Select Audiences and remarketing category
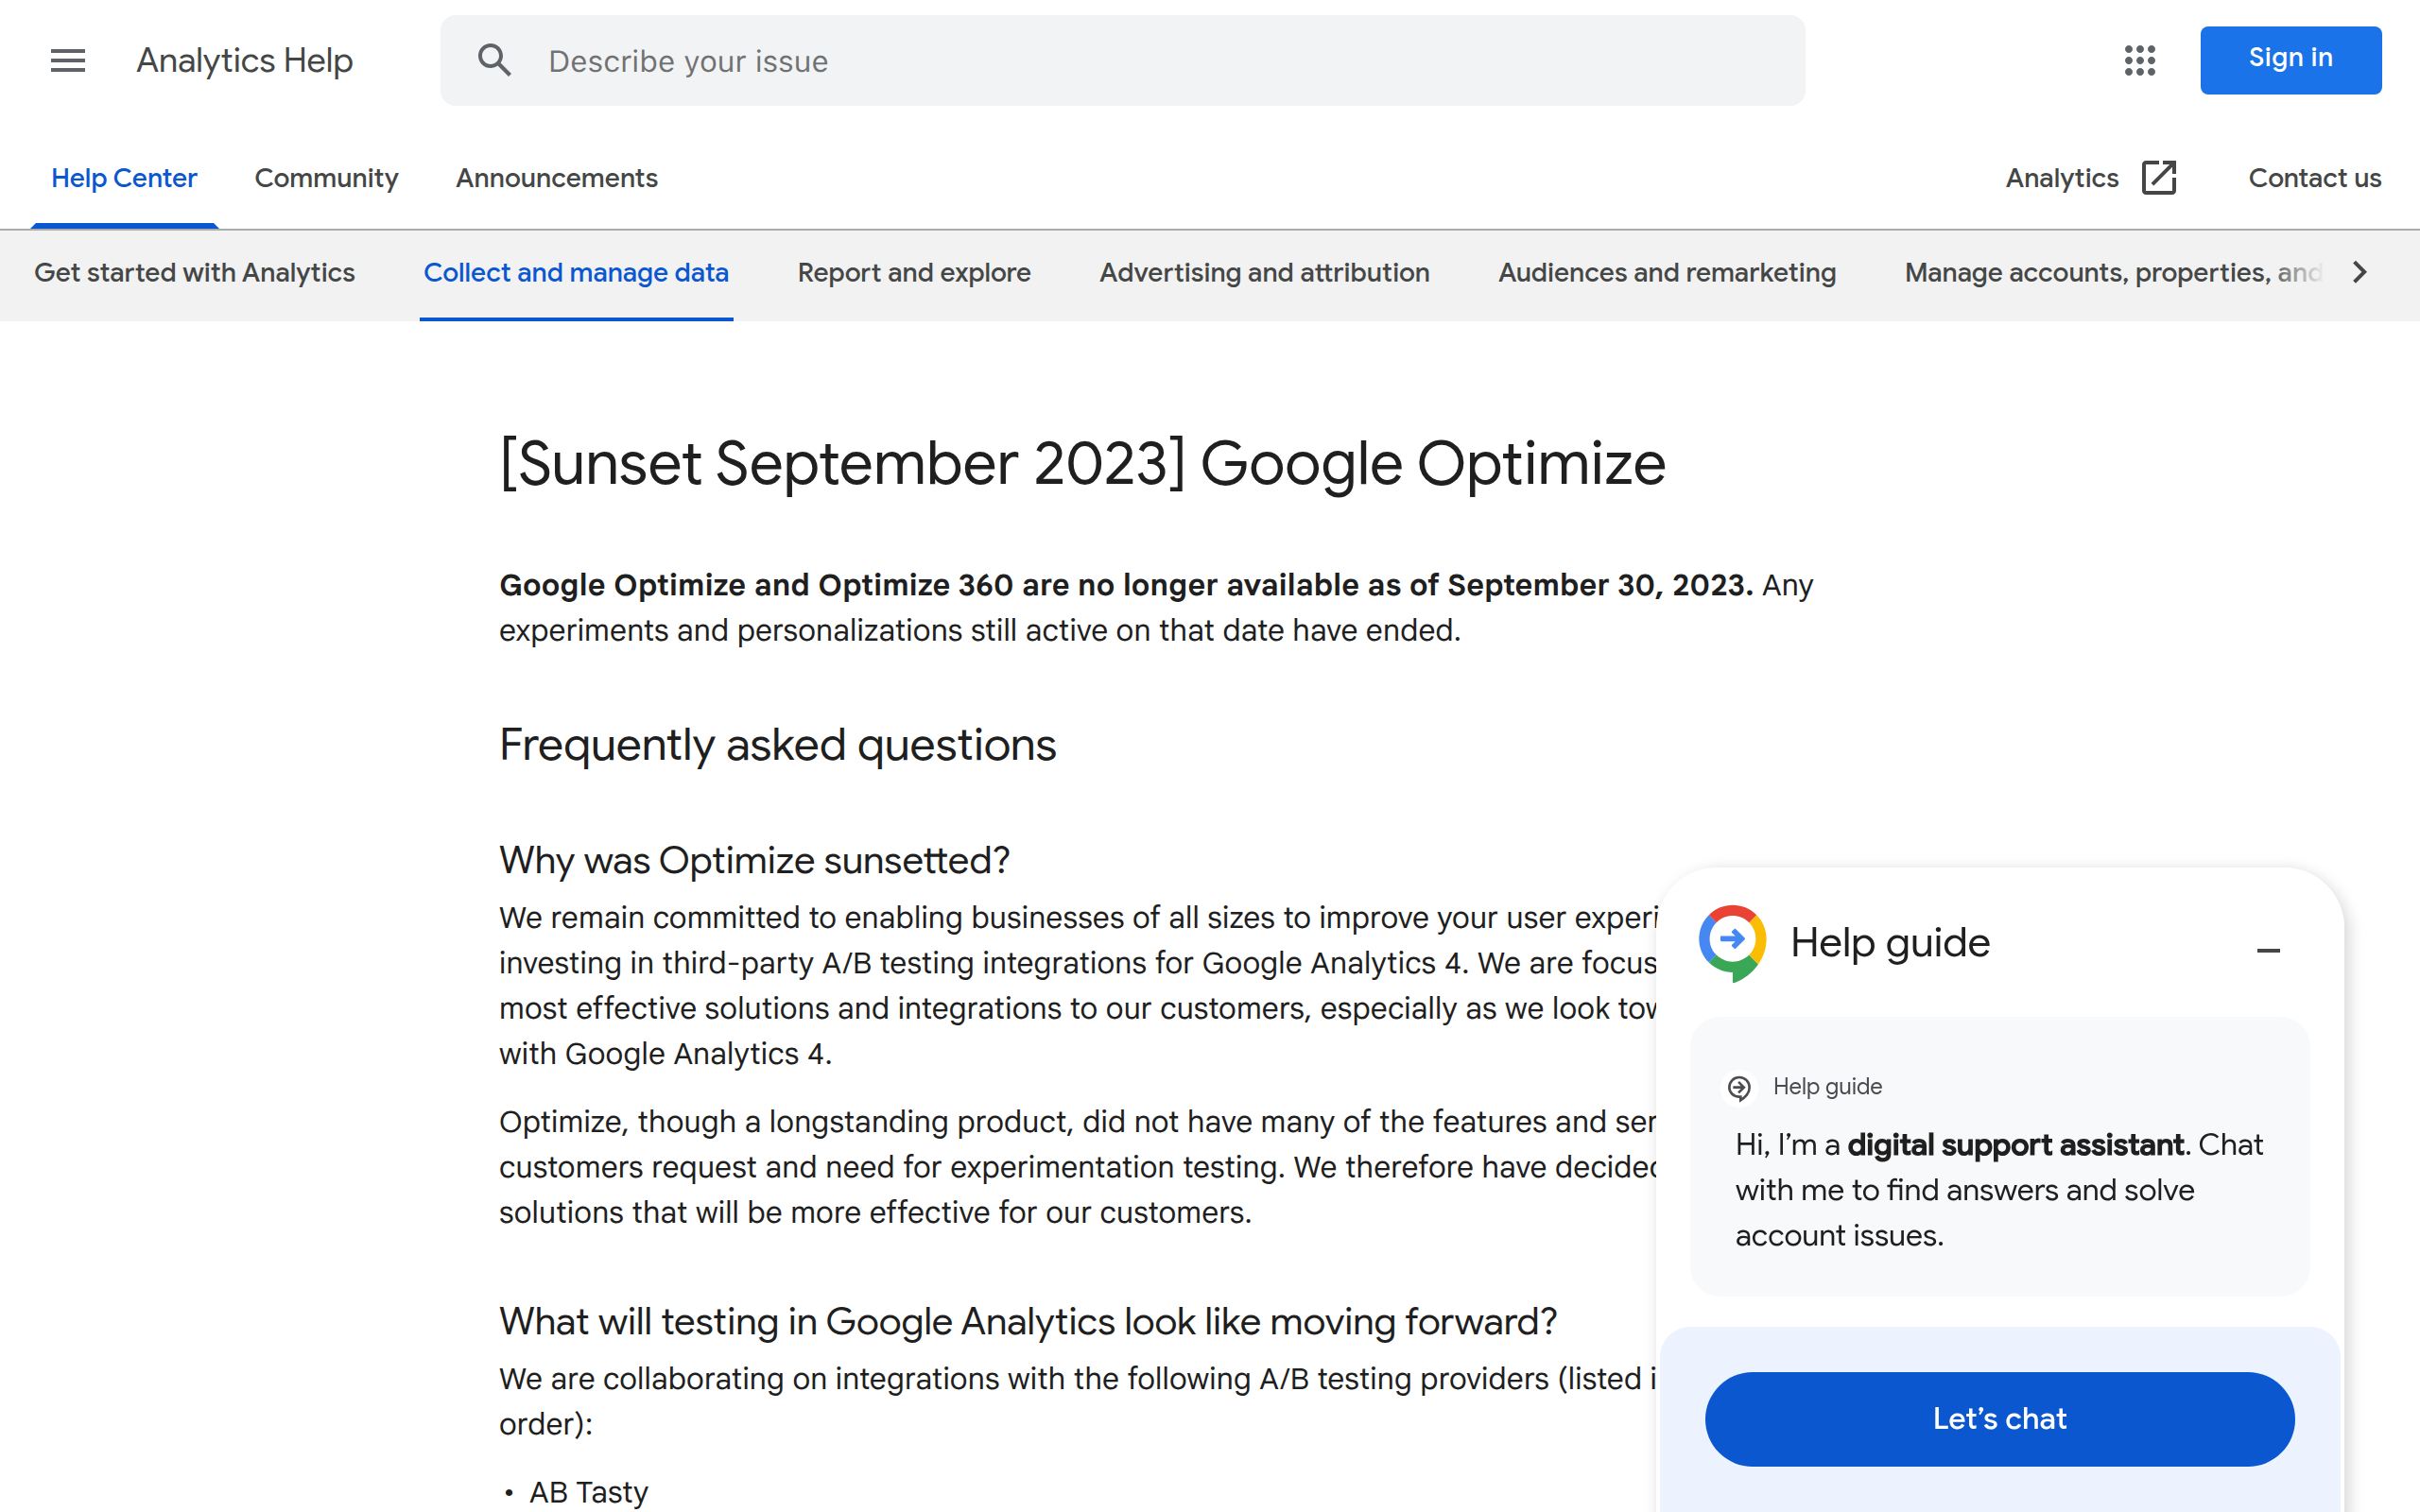This screenshot has width=2420, height=1512. click(1666, 272)
